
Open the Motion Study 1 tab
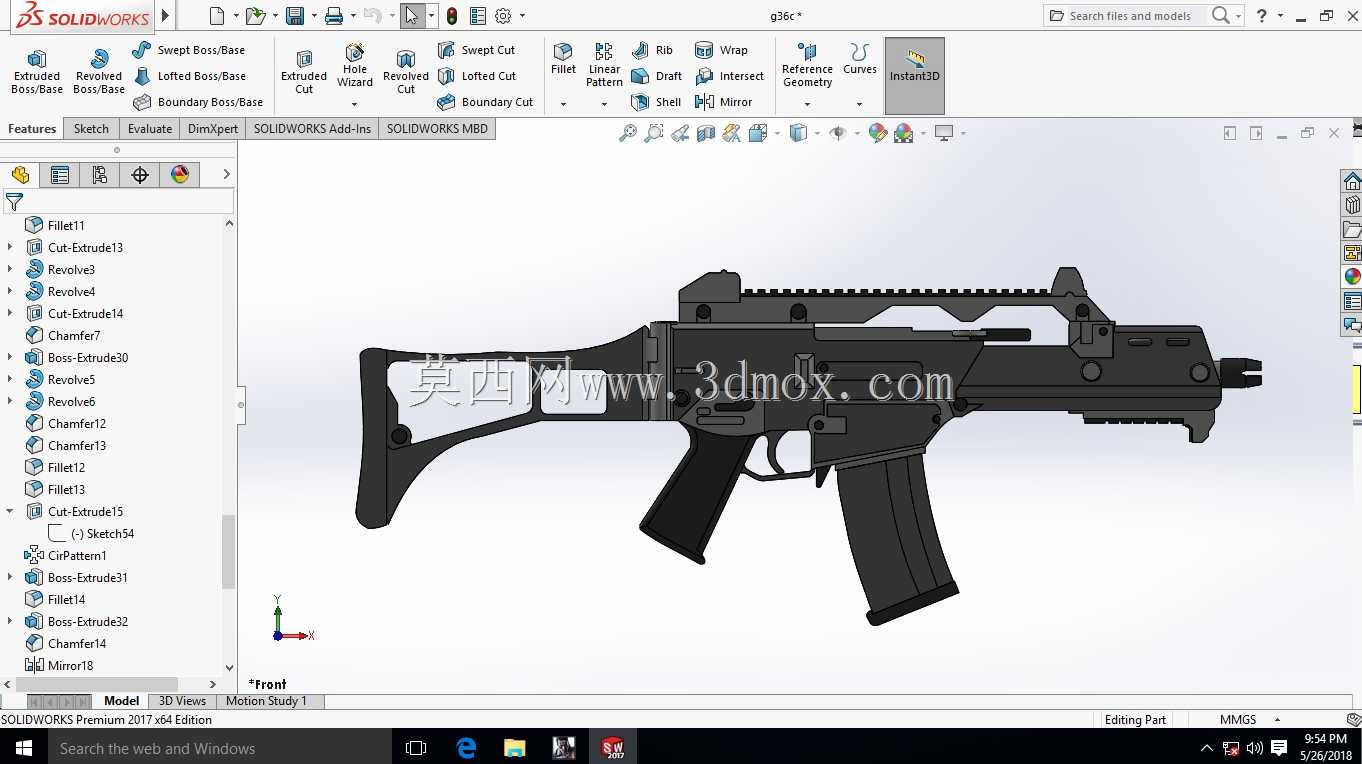pos(267,701)
